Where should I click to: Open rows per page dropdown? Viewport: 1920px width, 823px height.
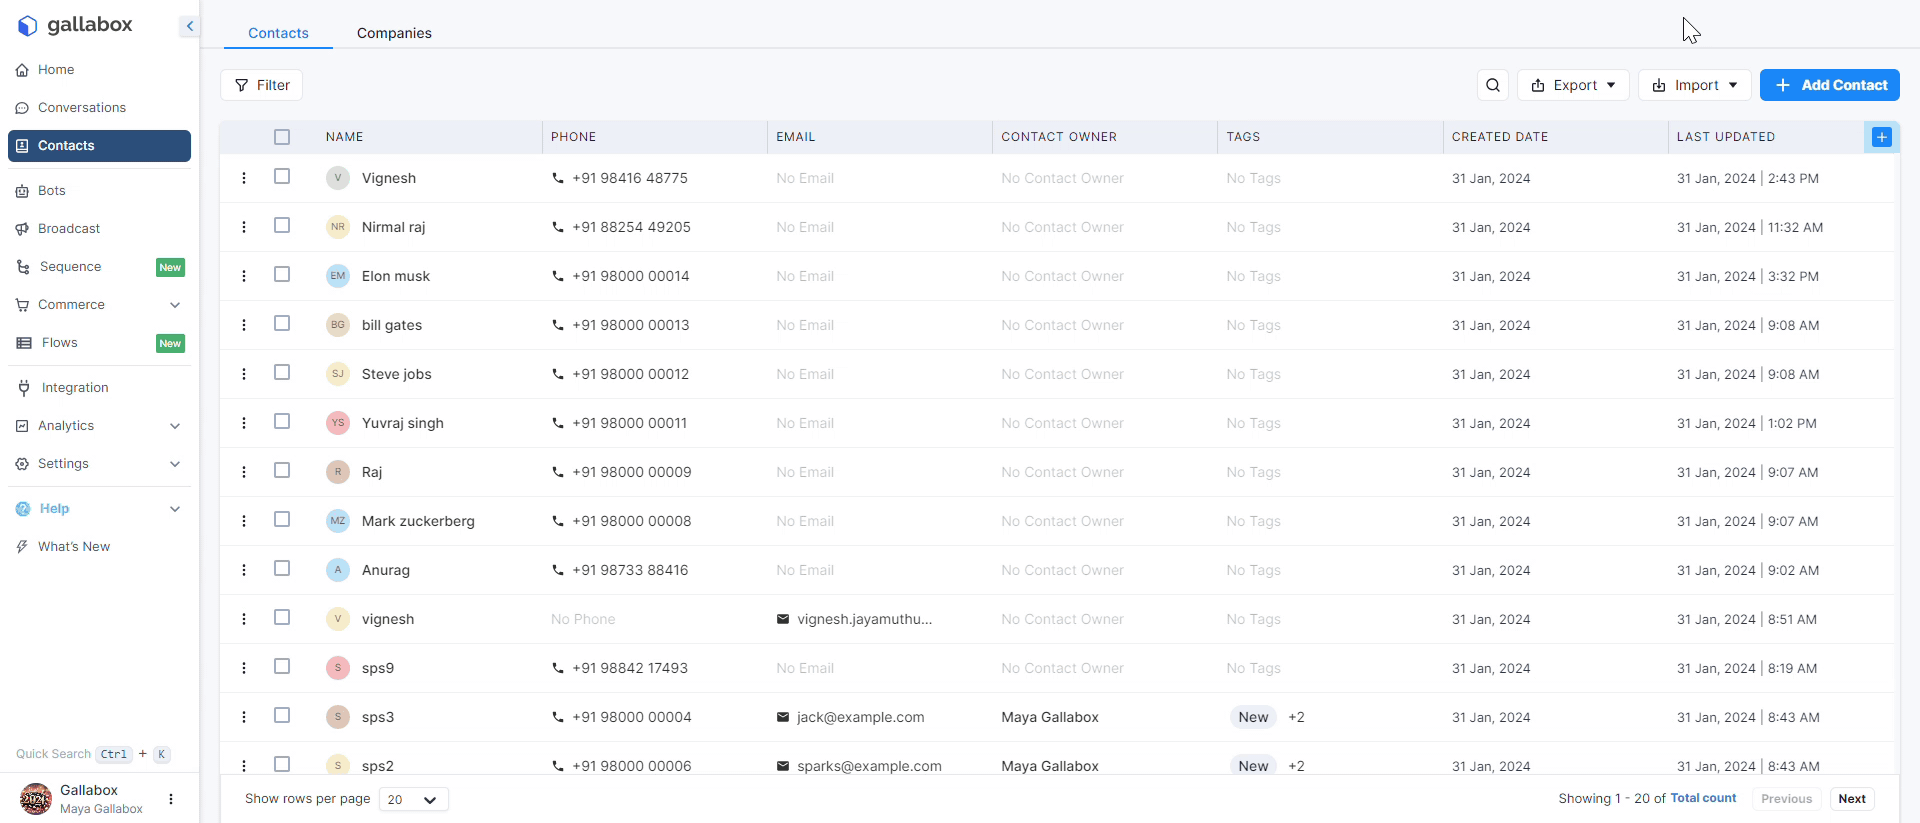[413, 799]
